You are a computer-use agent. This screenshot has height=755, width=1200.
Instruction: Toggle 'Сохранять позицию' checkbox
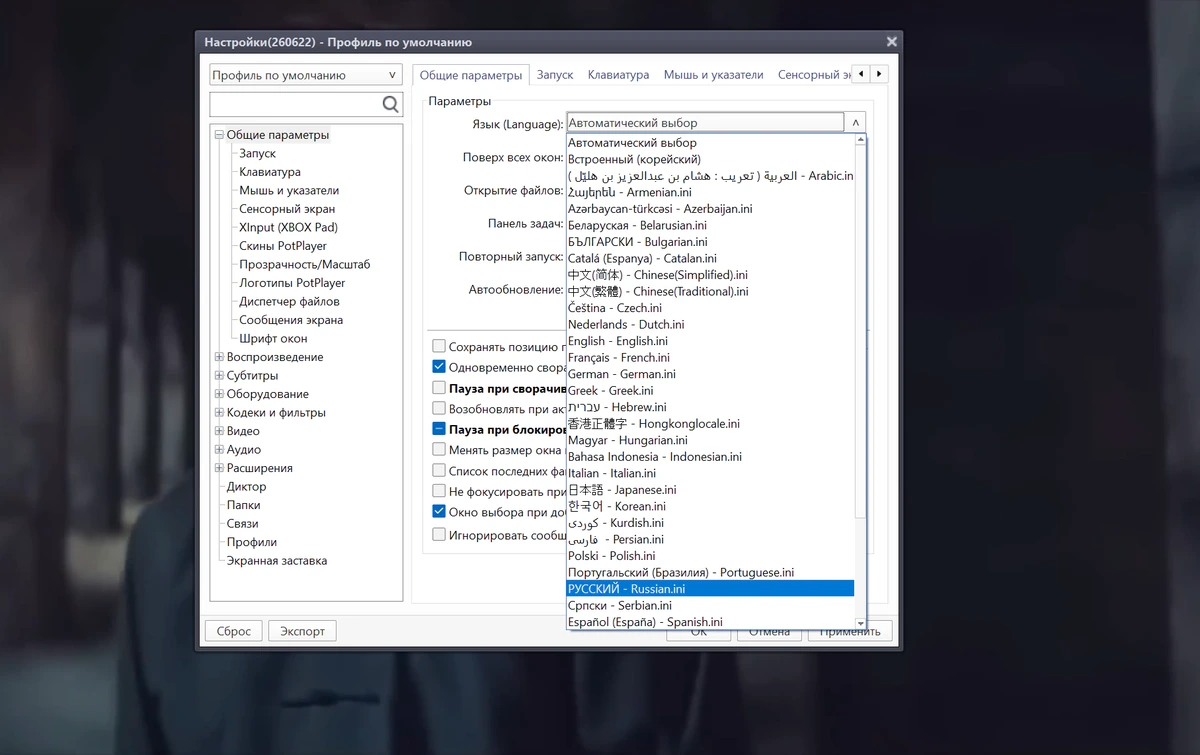(x=439, y=346)
